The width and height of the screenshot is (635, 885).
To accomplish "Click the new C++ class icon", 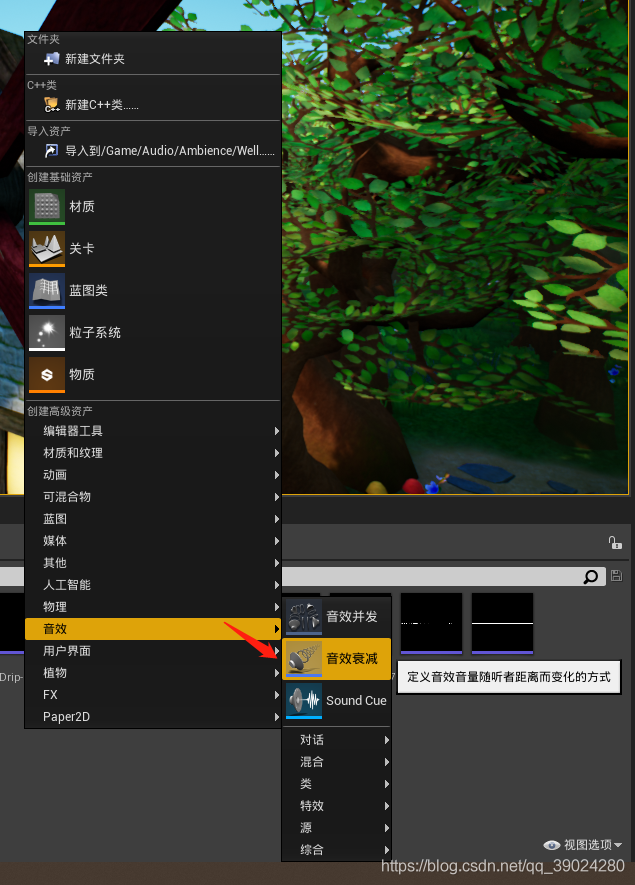I will [51, 104].
